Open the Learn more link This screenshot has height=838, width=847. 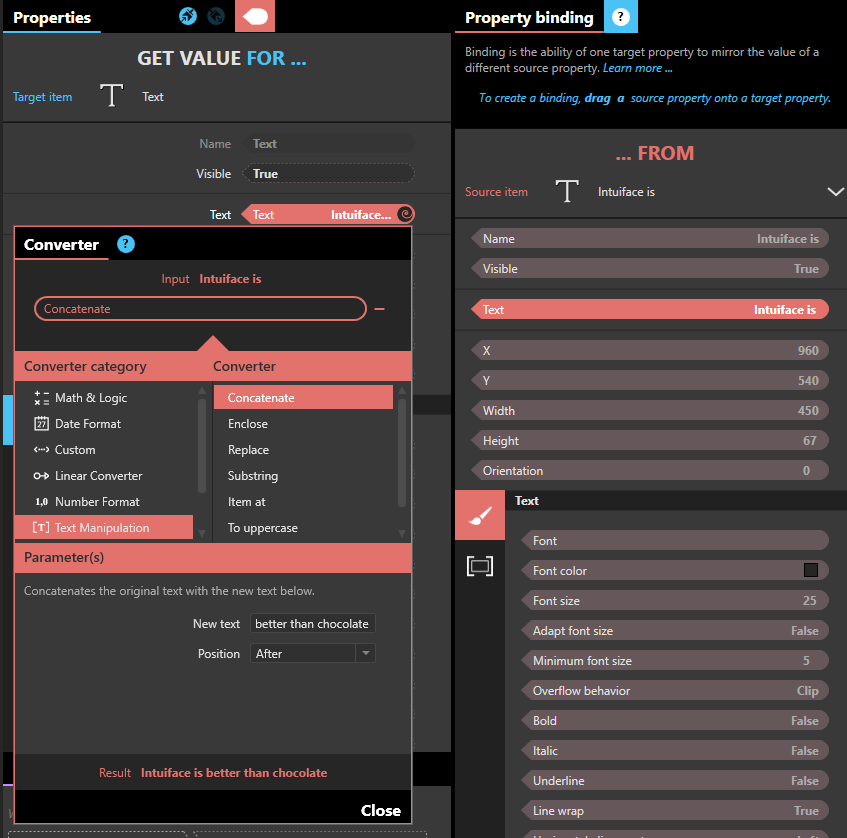637,68
